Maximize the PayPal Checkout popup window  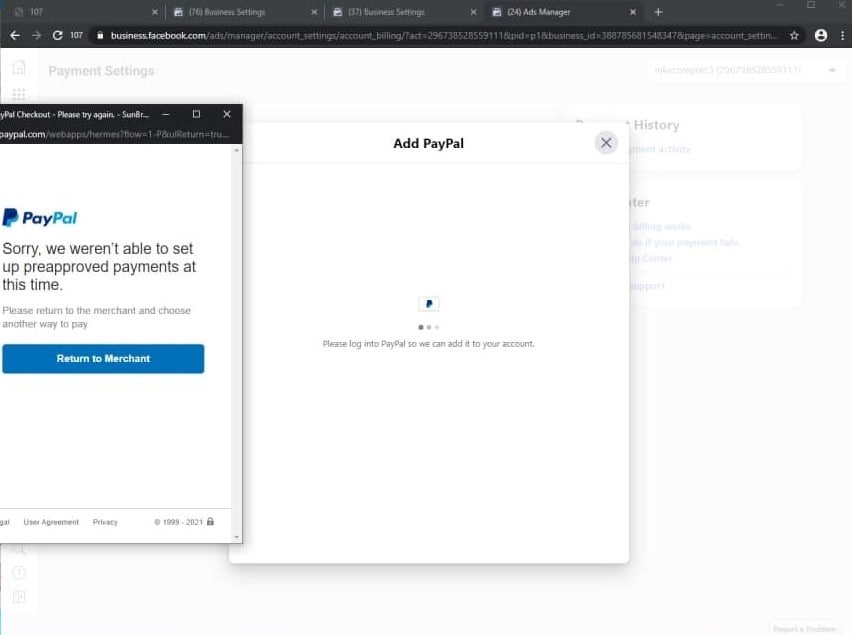pos(196,114)
